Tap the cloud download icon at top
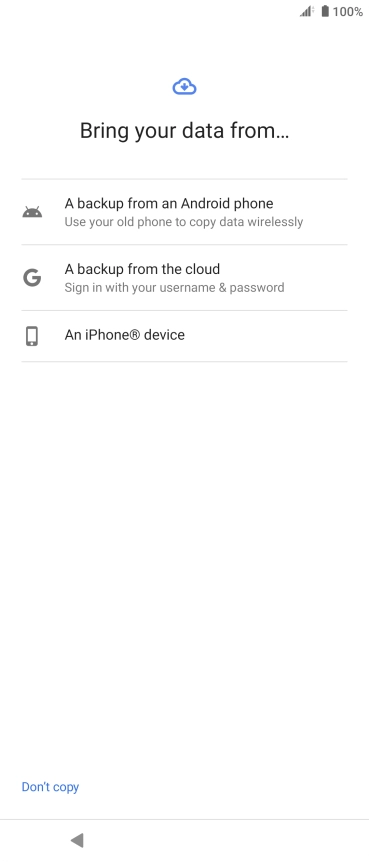This screenshot has height=862, width=369. (184, 87)
